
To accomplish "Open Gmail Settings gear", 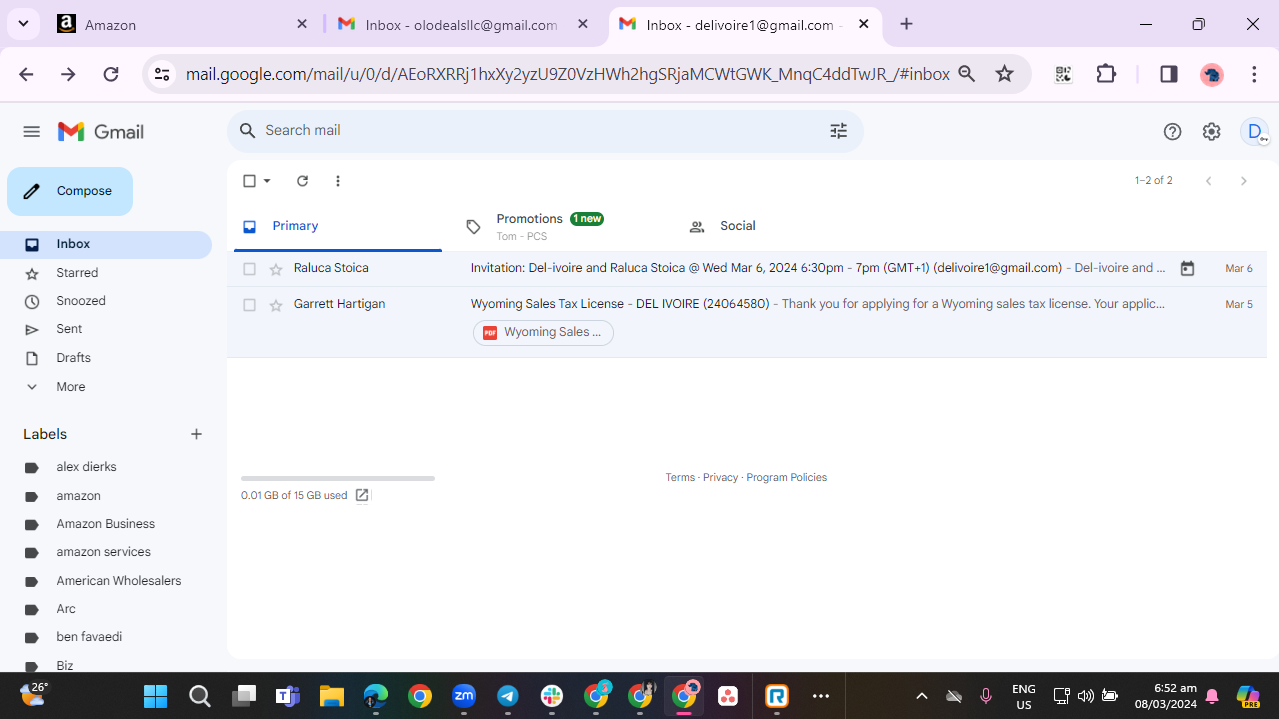I will click(1211, 132).
